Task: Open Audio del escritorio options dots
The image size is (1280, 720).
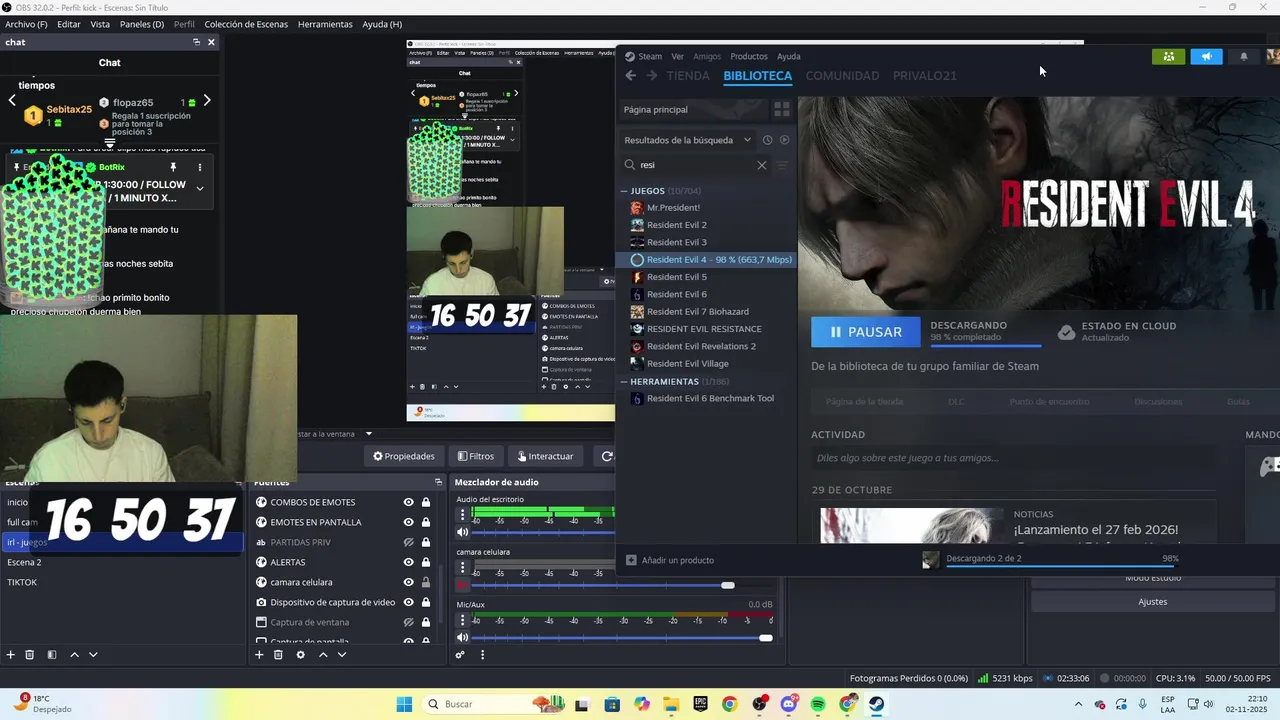Action: point(463,515)
